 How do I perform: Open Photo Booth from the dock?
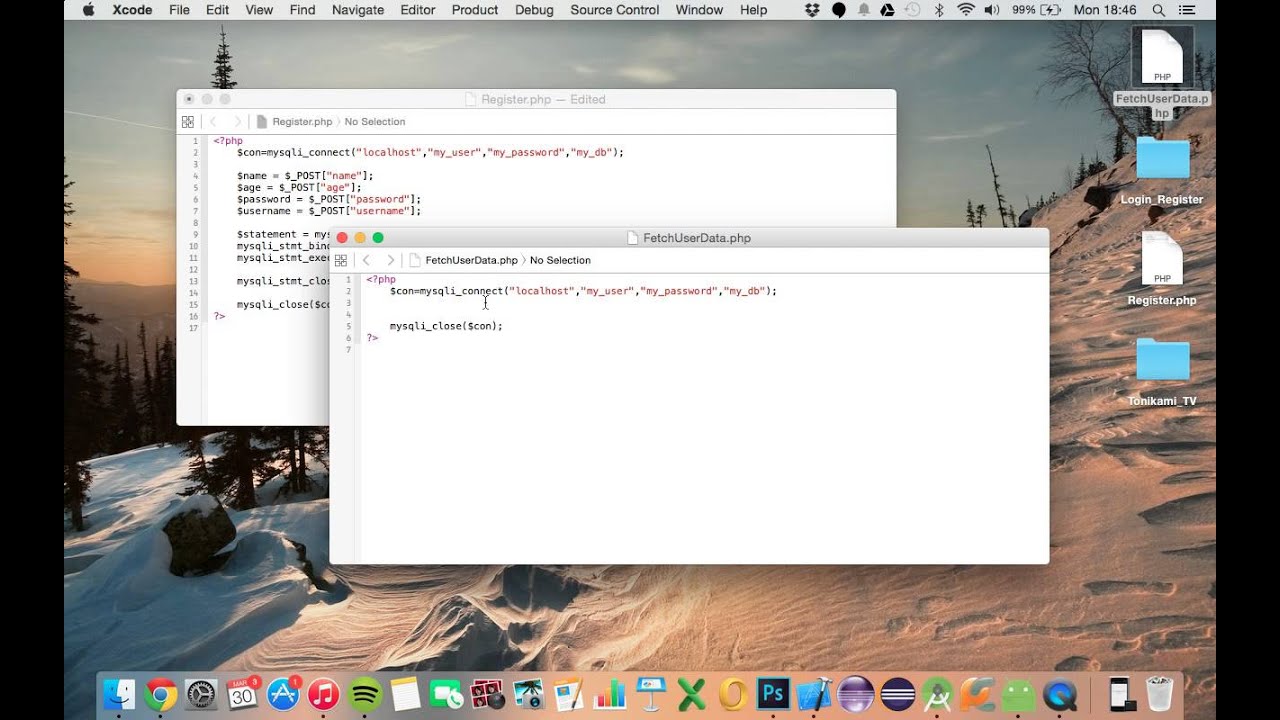coord(487,693)
